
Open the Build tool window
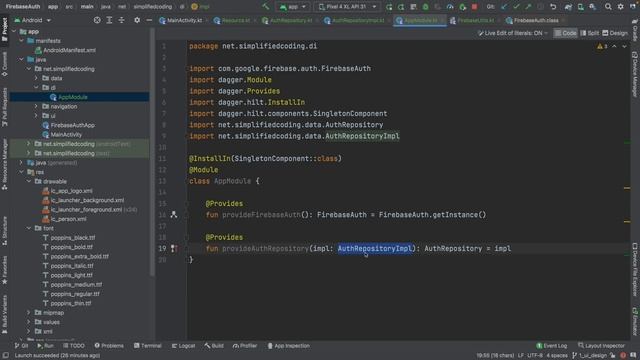click(x=214, y=346)
